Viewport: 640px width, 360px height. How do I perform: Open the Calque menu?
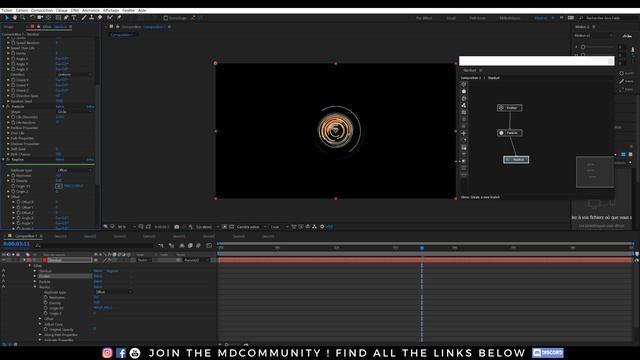tap(62, 10)
